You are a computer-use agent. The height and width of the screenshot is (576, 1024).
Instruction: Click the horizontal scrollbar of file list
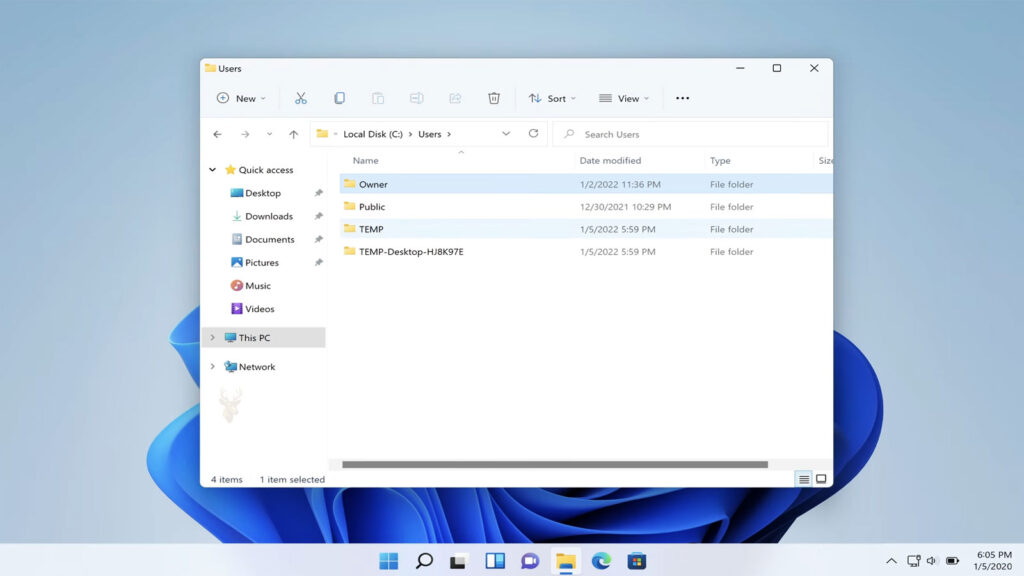point(555,464)
